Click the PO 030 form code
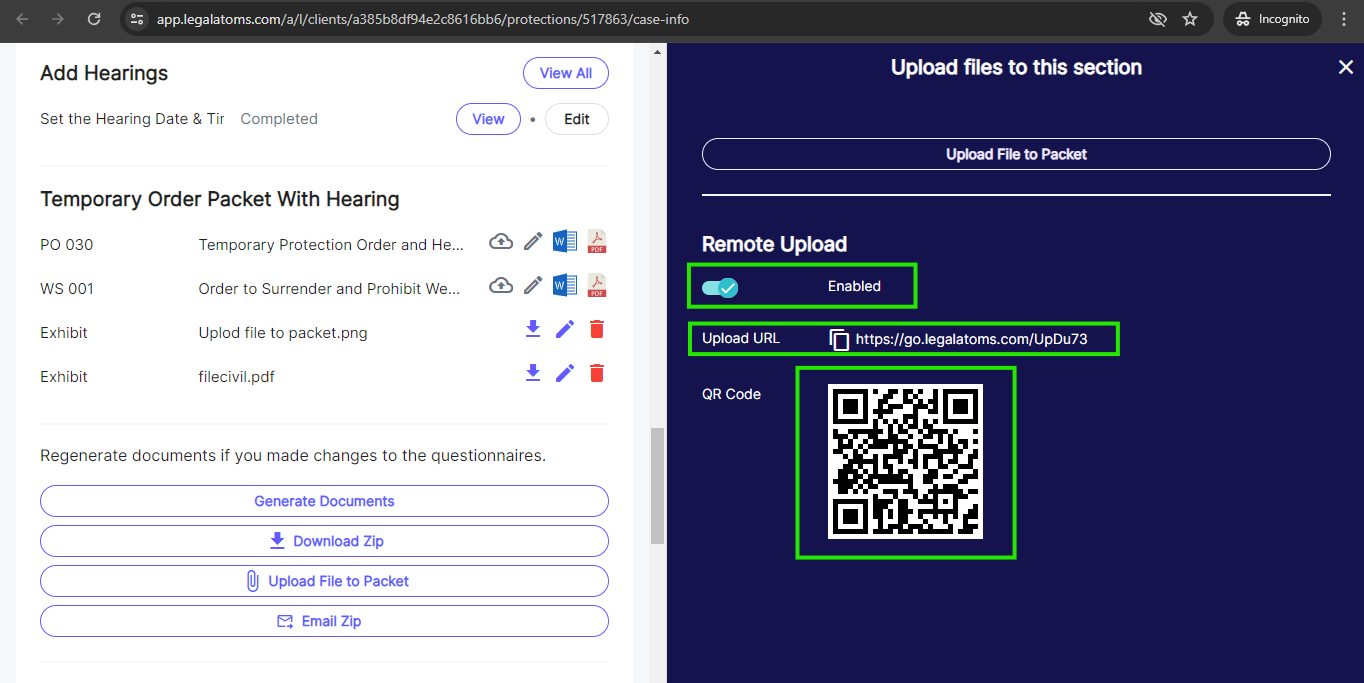 click(x=67, y=245)
